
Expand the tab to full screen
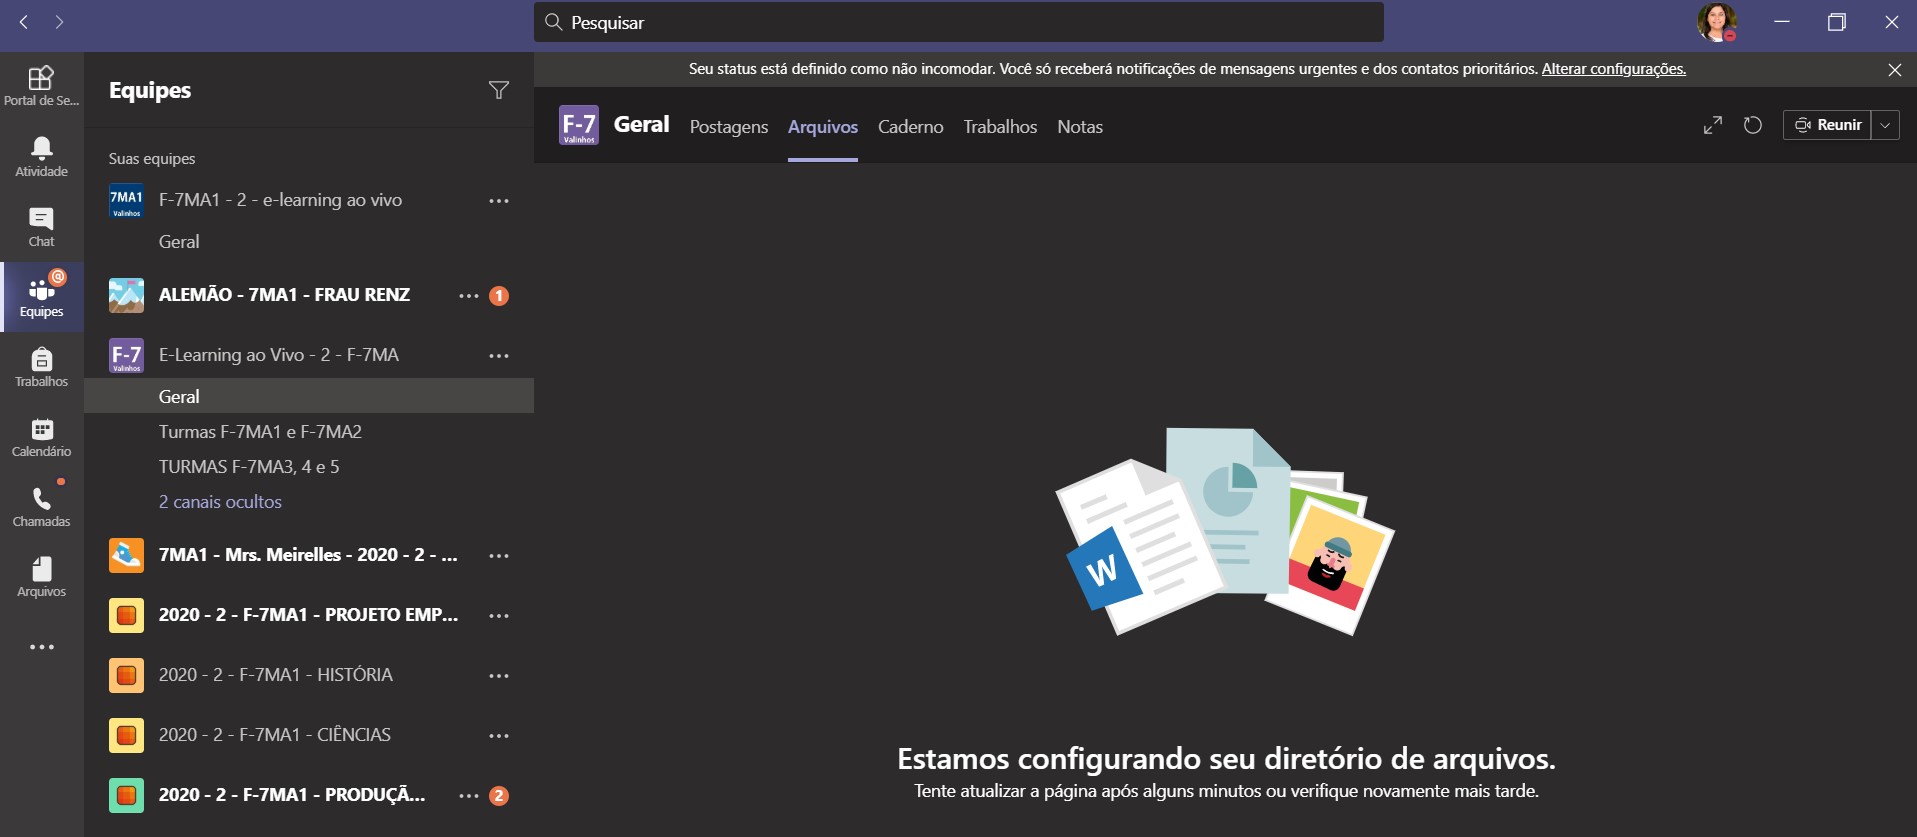[x=1713, y=125]
